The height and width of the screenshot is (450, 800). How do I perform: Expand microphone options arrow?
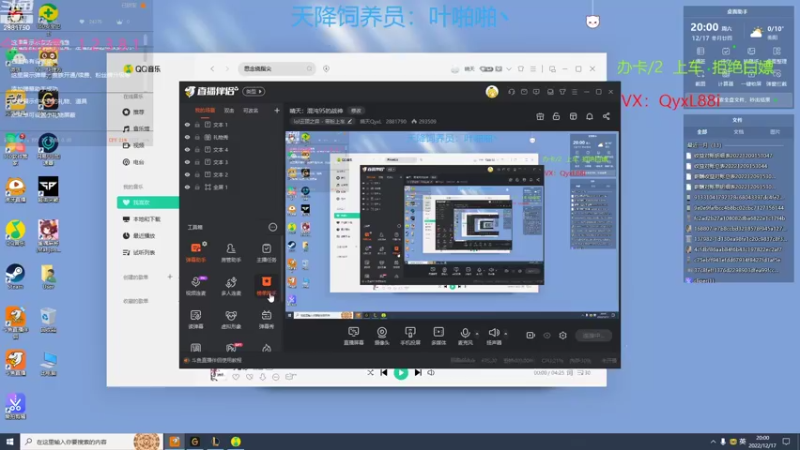477,334
